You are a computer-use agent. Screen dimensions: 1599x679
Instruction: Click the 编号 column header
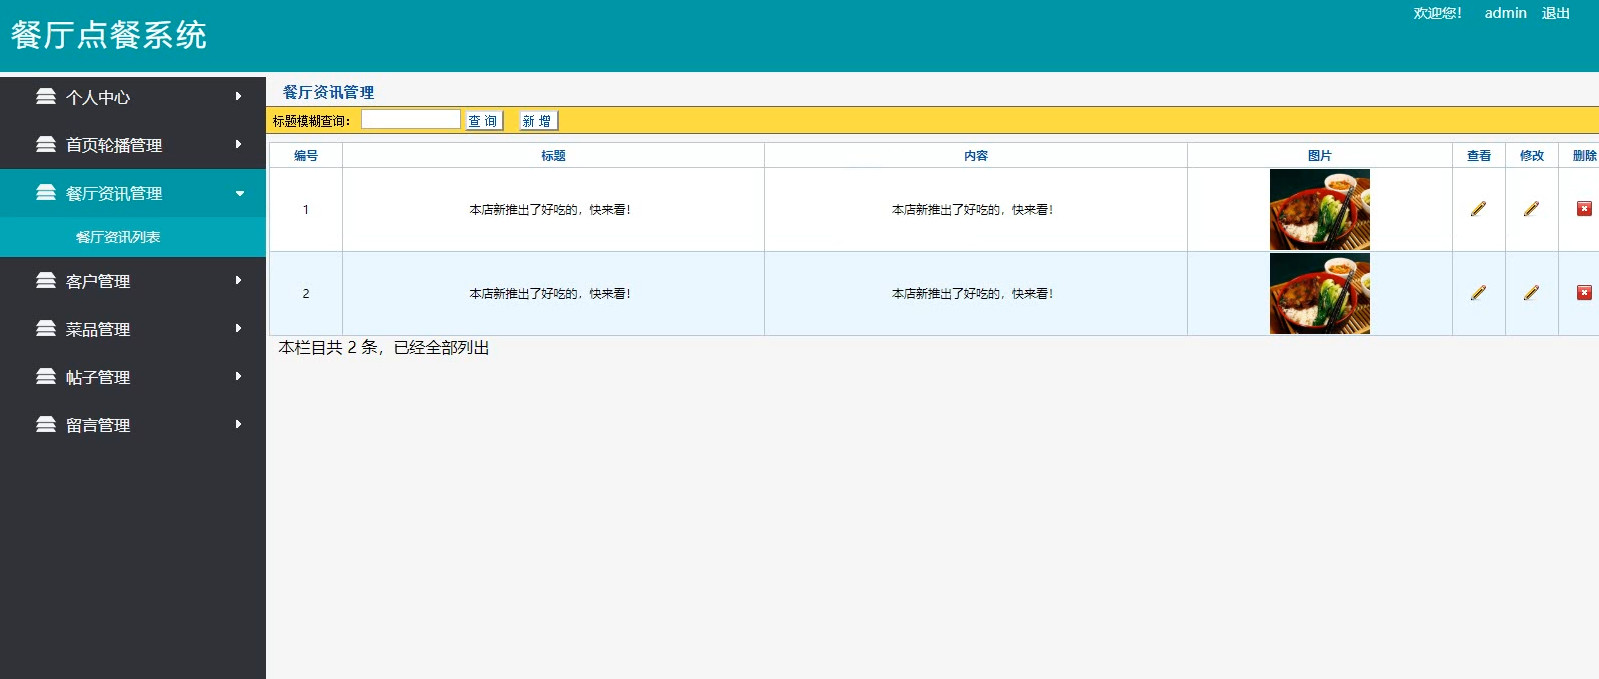click(x=306, y=155)
